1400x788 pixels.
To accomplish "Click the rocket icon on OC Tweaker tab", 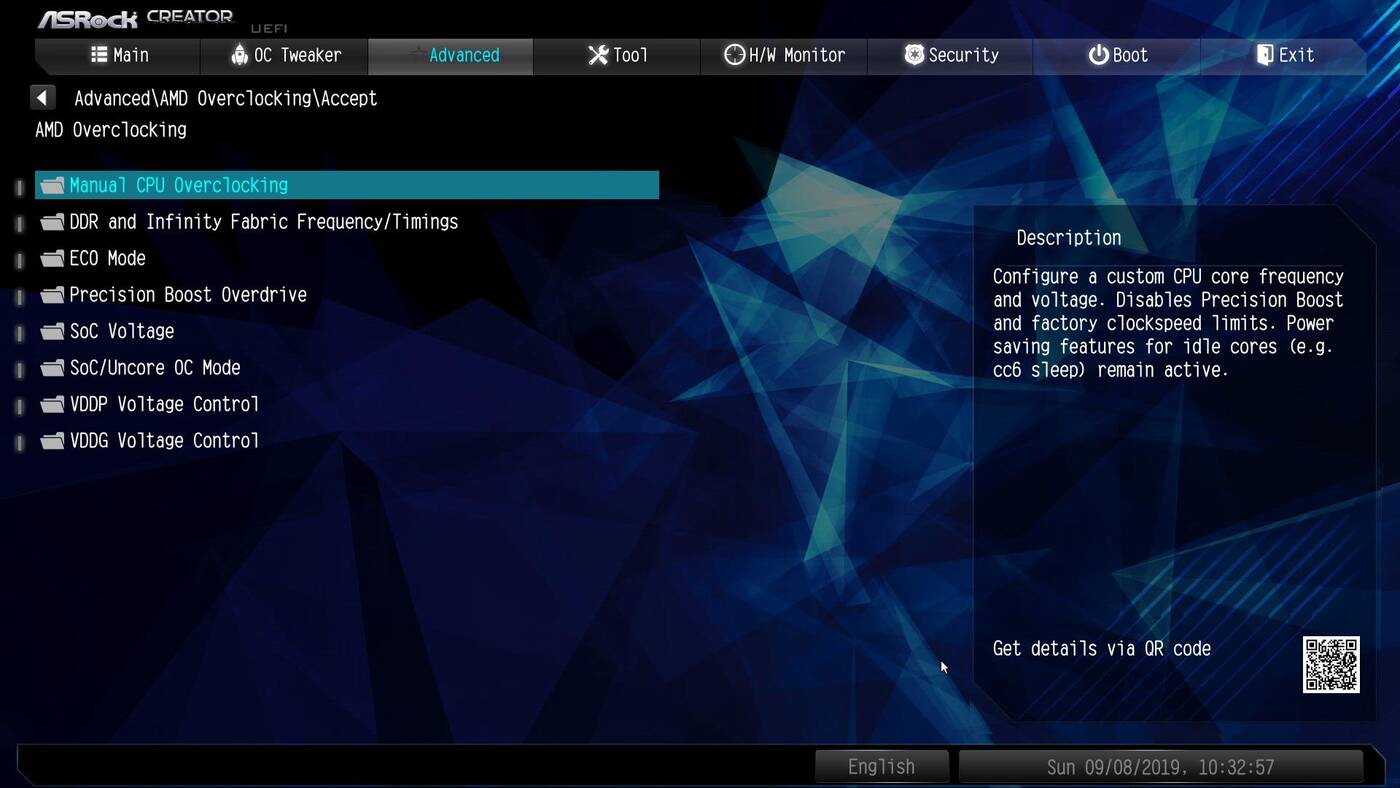I will (239, 55).
